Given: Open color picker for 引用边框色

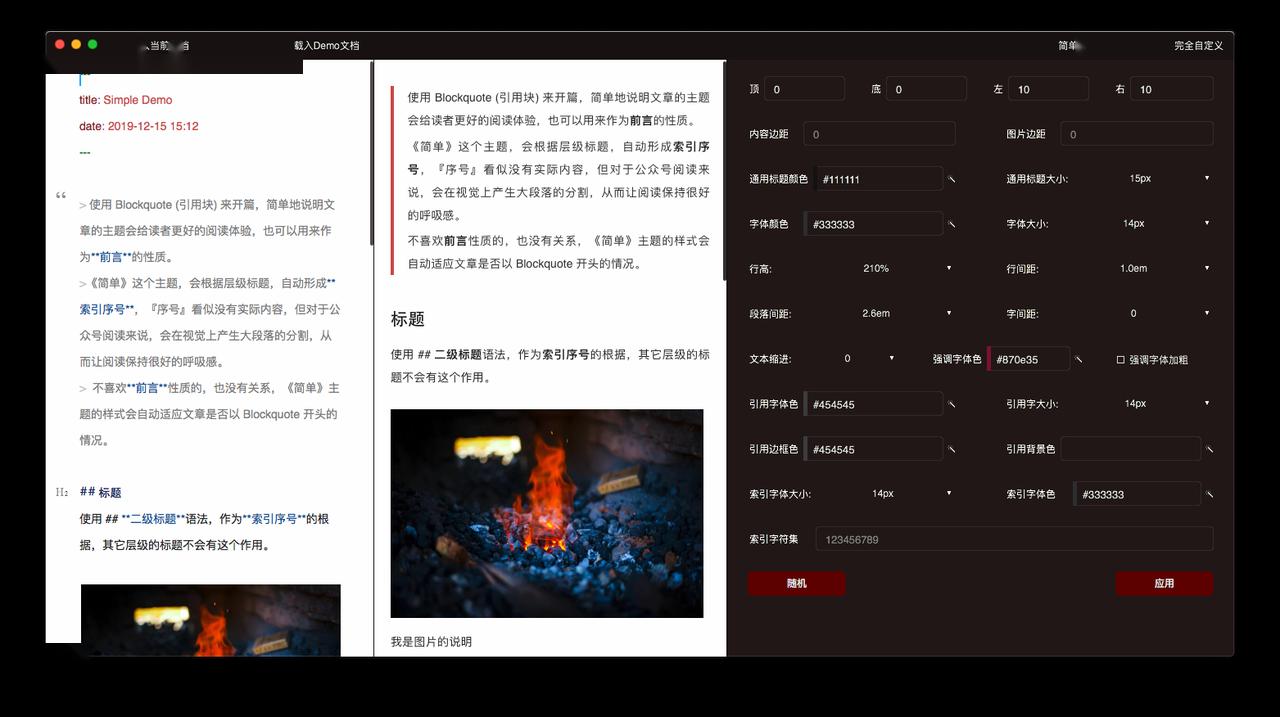Looking at the screenshot, I should (x=952, y=450).
